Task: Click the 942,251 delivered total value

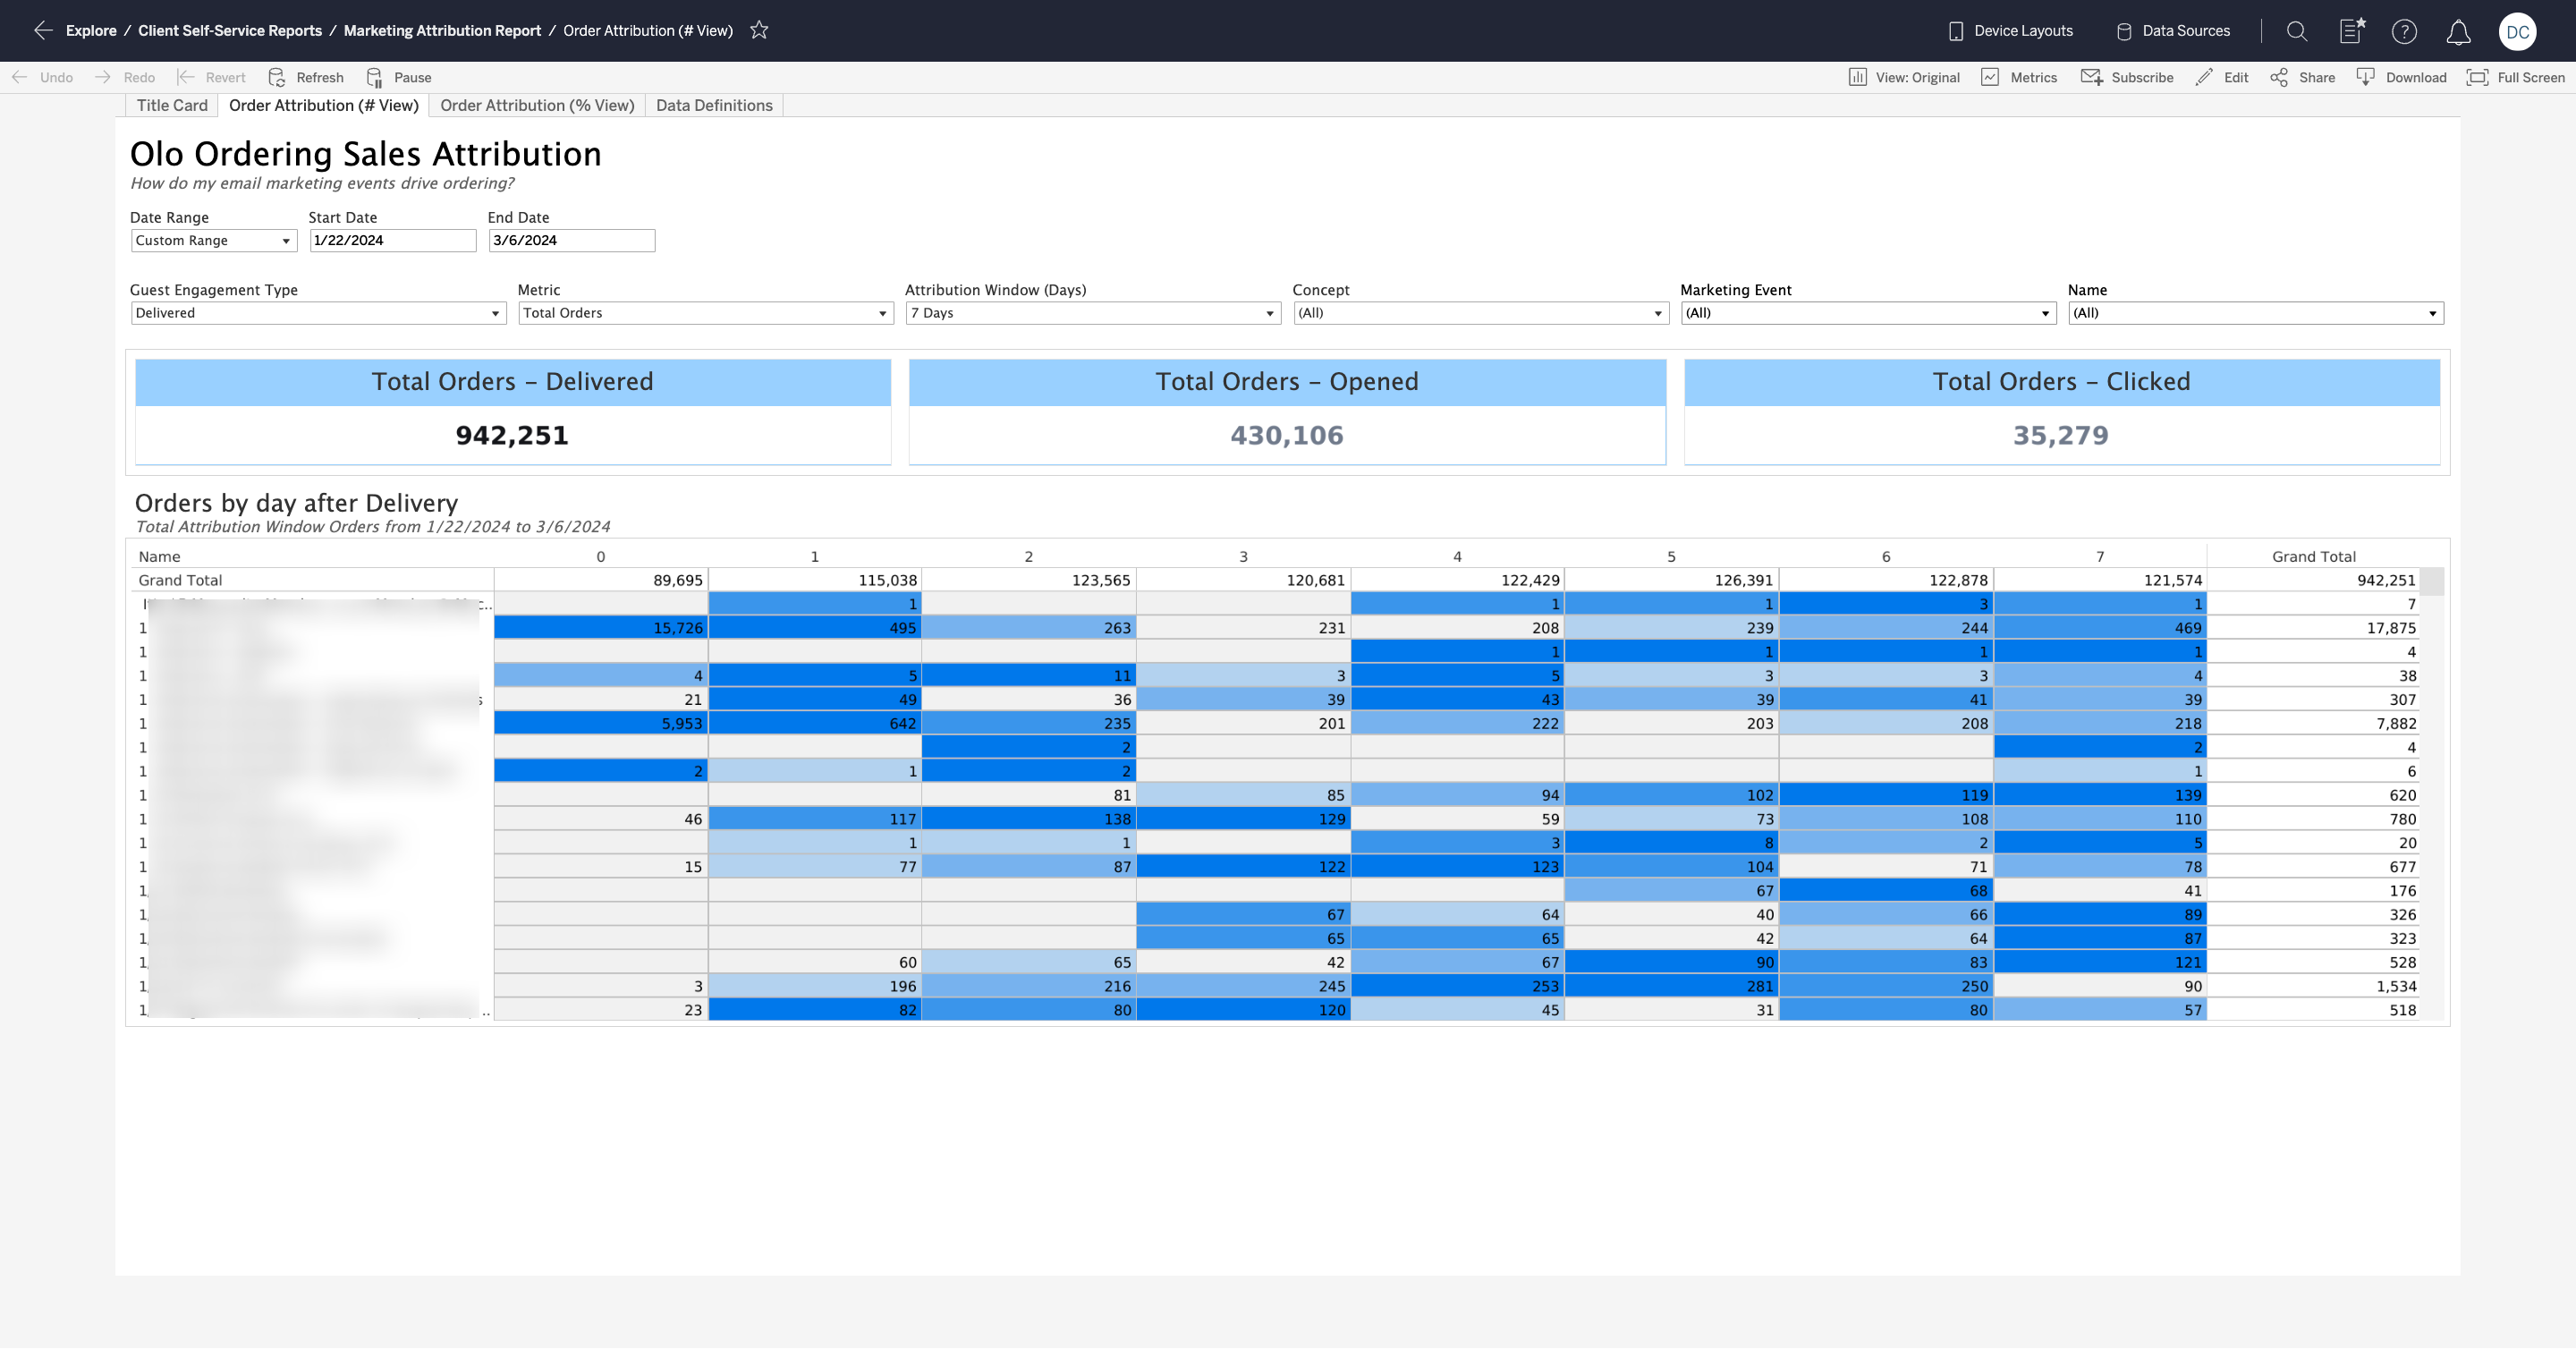Action: coord(512,435)
